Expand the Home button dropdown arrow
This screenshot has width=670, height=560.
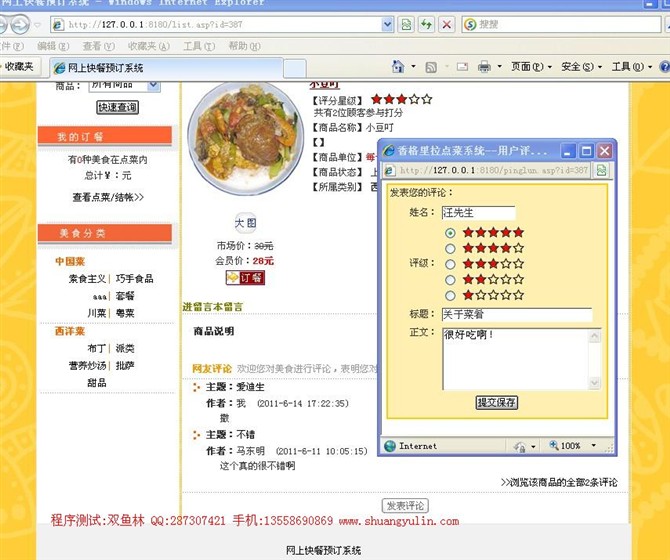(x=413, y=66)
